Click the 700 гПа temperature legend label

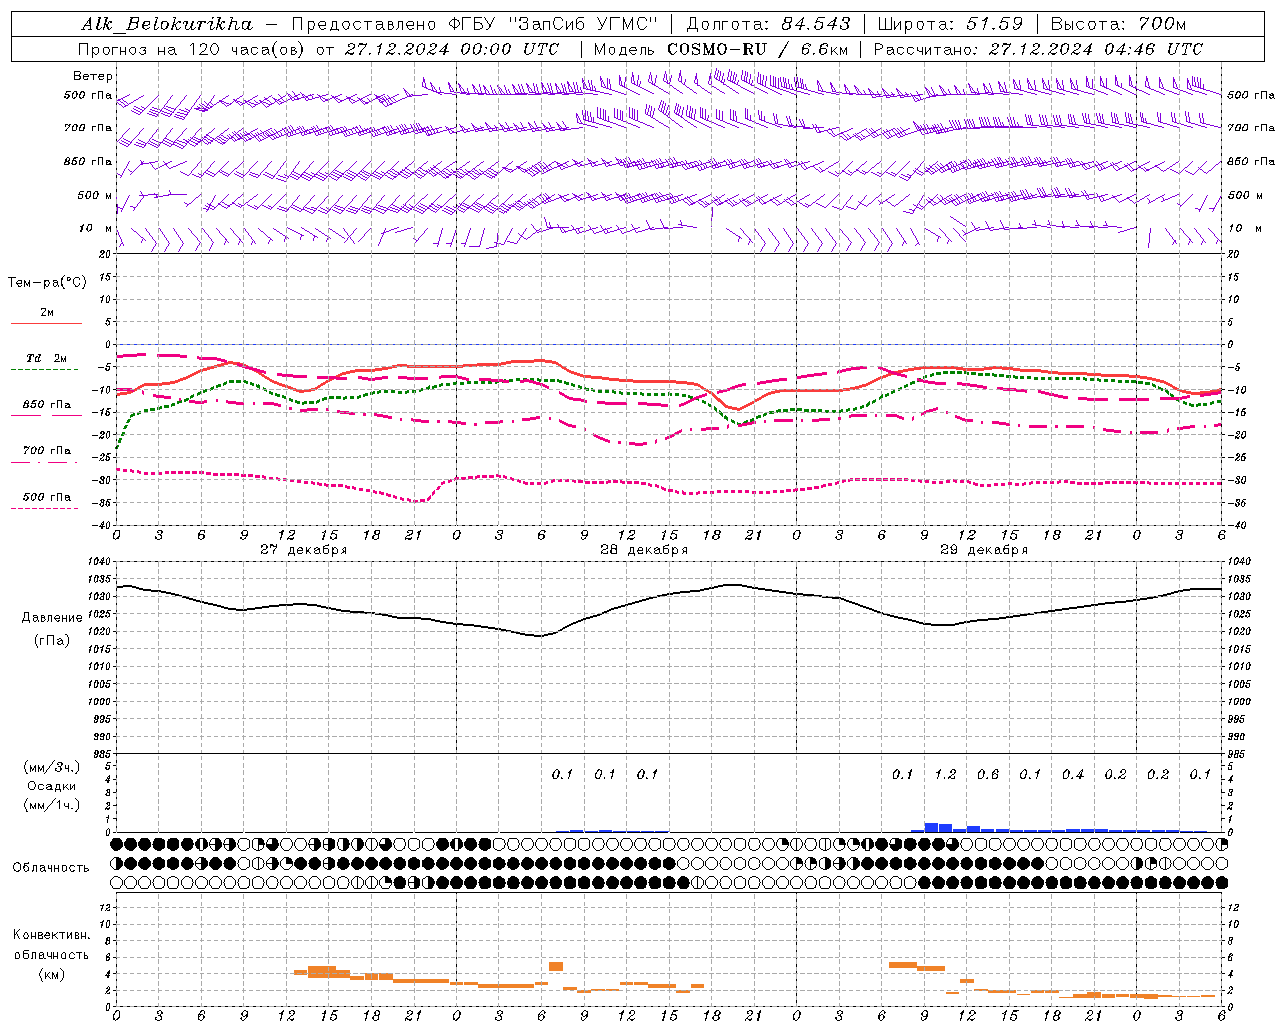coord(47,450)
